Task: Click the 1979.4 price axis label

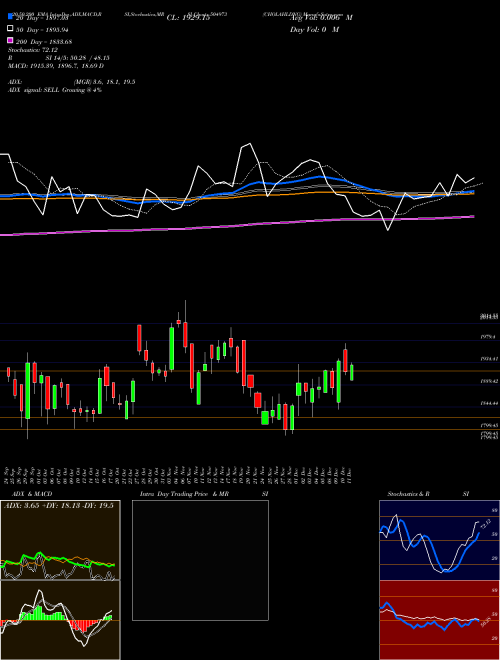Action: point(487,337)
